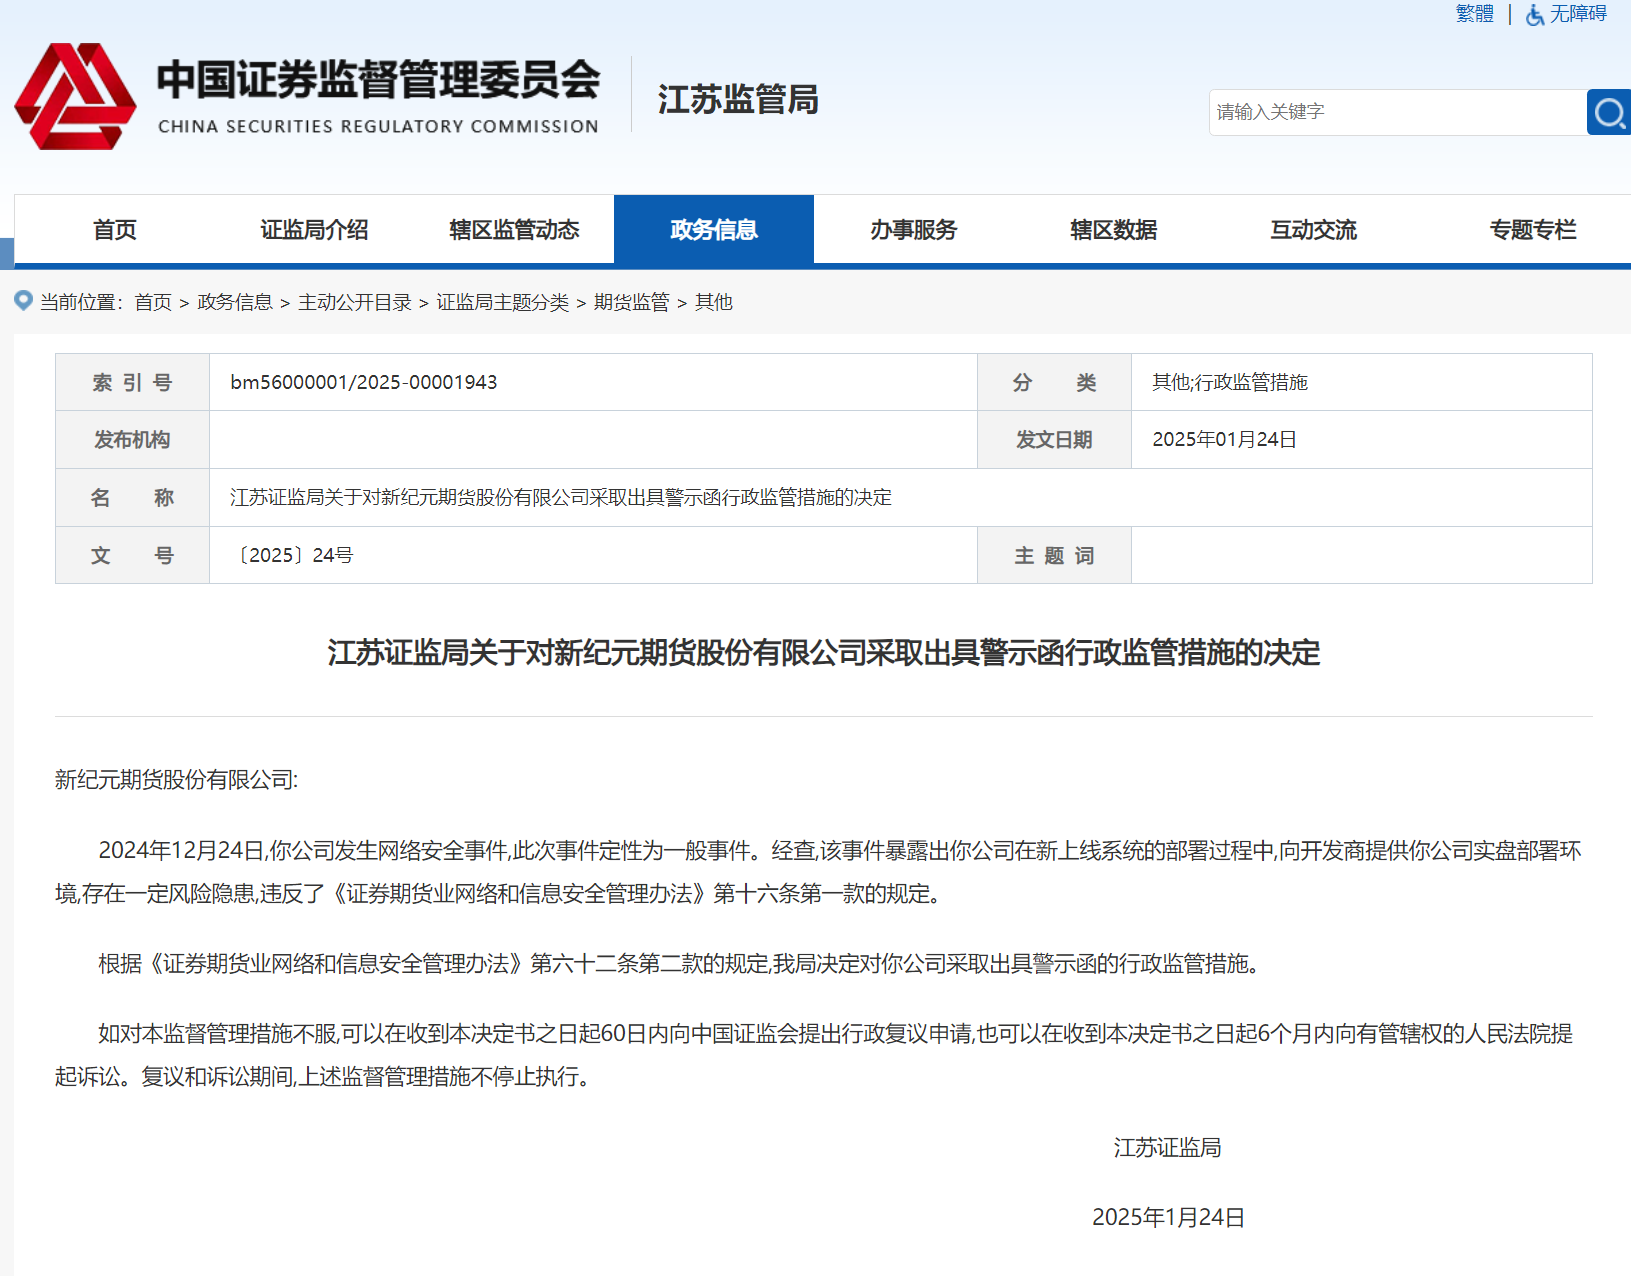Click the issue date 2025年01月24日
1631x1276 pixels.
tap(1225, 440)
